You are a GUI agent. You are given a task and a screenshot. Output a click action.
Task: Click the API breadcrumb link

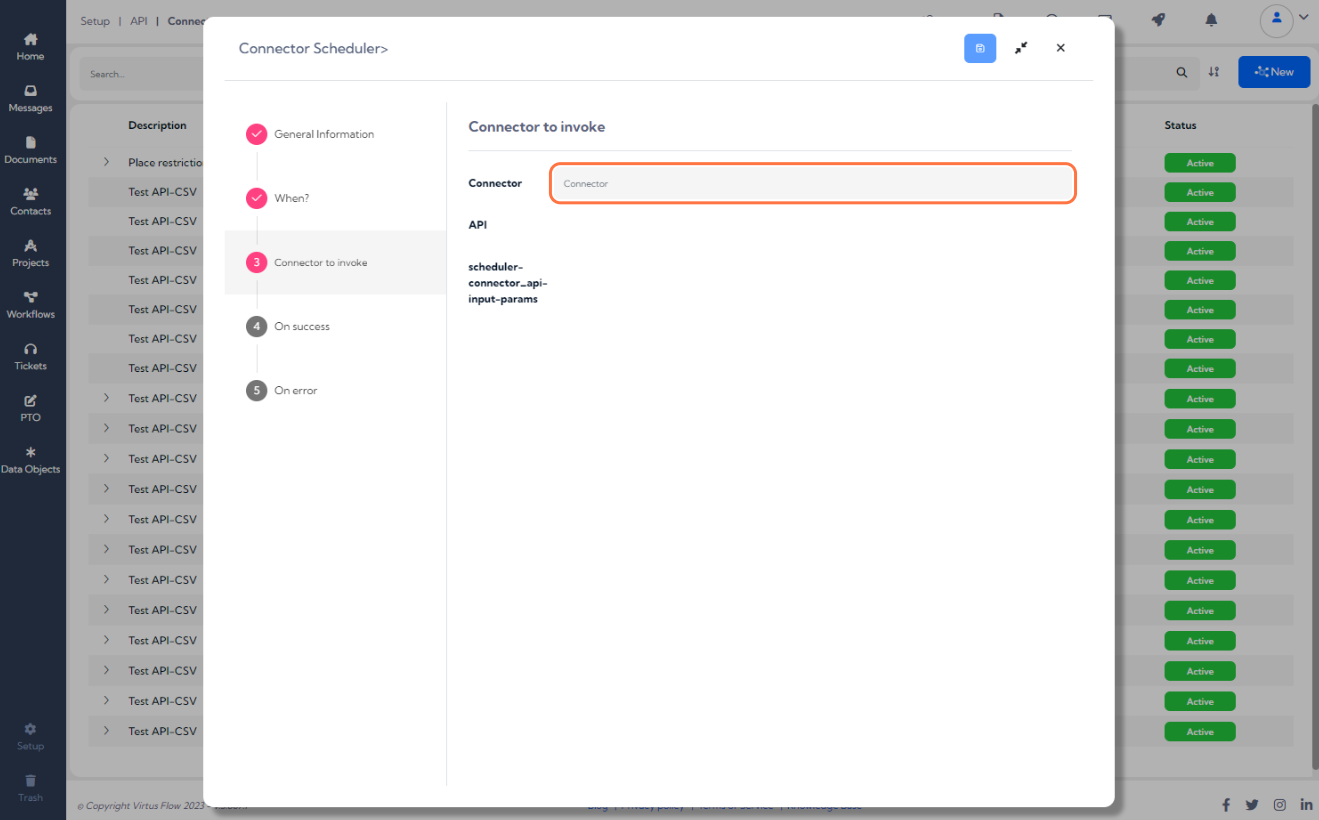138,20
